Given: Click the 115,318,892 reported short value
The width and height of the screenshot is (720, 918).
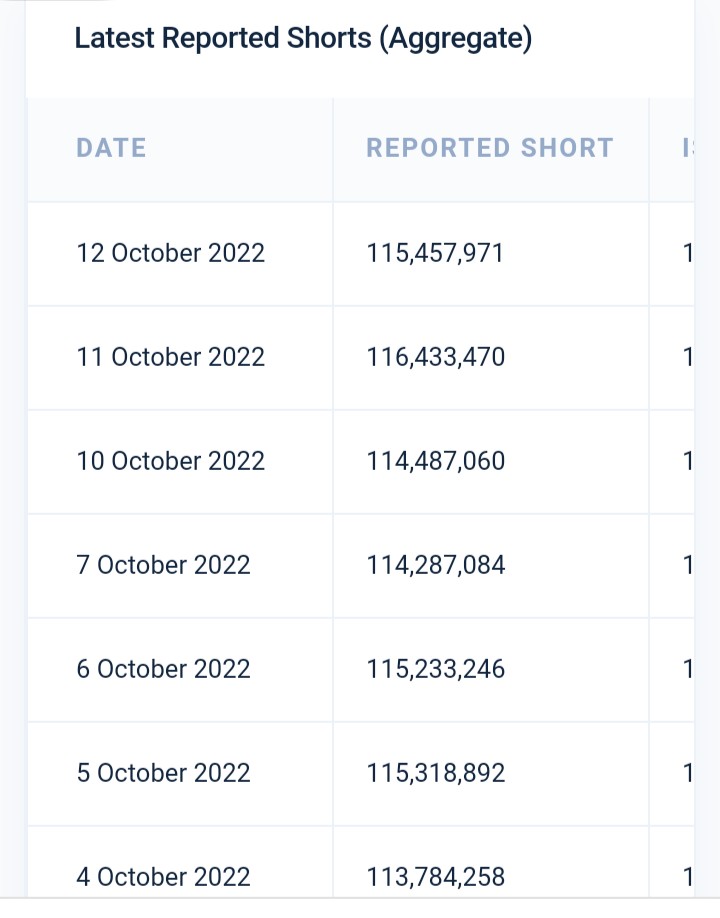Looking at the screenshot, I should click(436, 773).
